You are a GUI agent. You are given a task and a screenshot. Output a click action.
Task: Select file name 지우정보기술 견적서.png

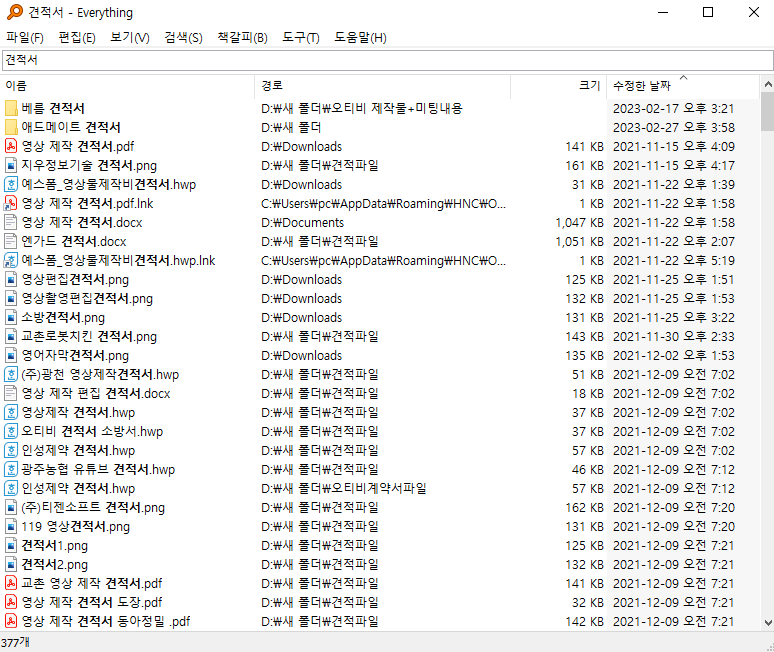point(89,165)
